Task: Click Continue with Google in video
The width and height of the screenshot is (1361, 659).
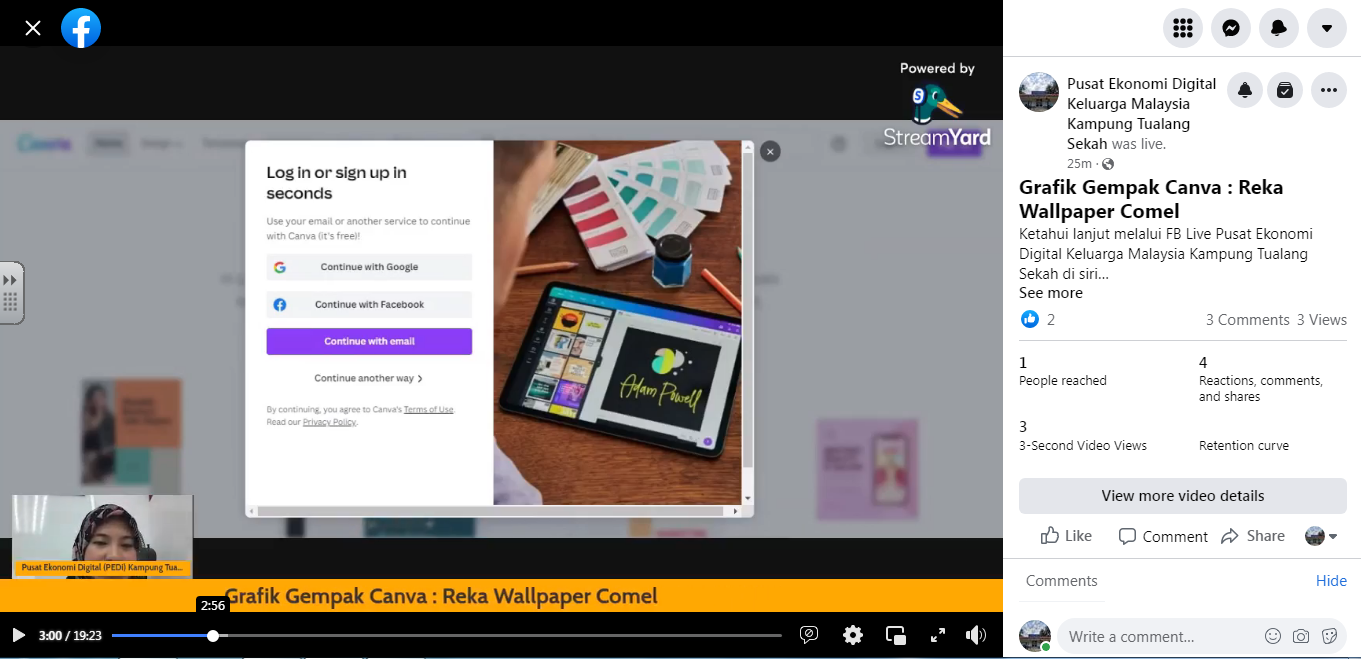Action: (x=369, y=267)
